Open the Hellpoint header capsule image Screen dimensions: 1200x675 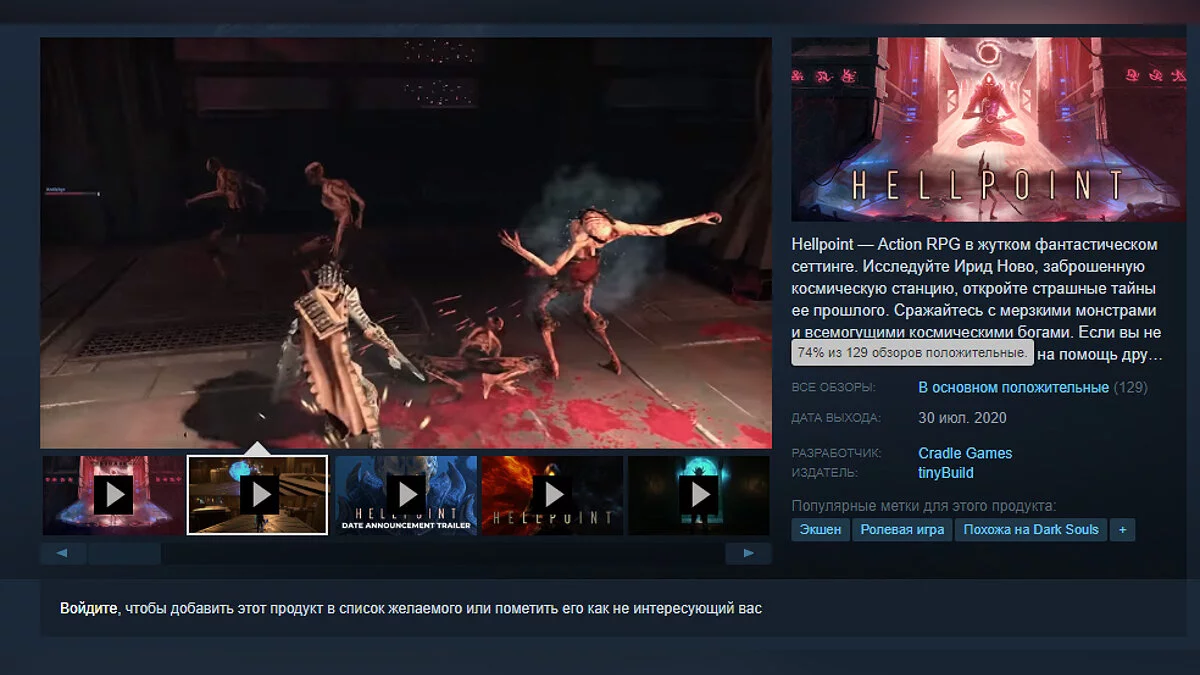989,129
